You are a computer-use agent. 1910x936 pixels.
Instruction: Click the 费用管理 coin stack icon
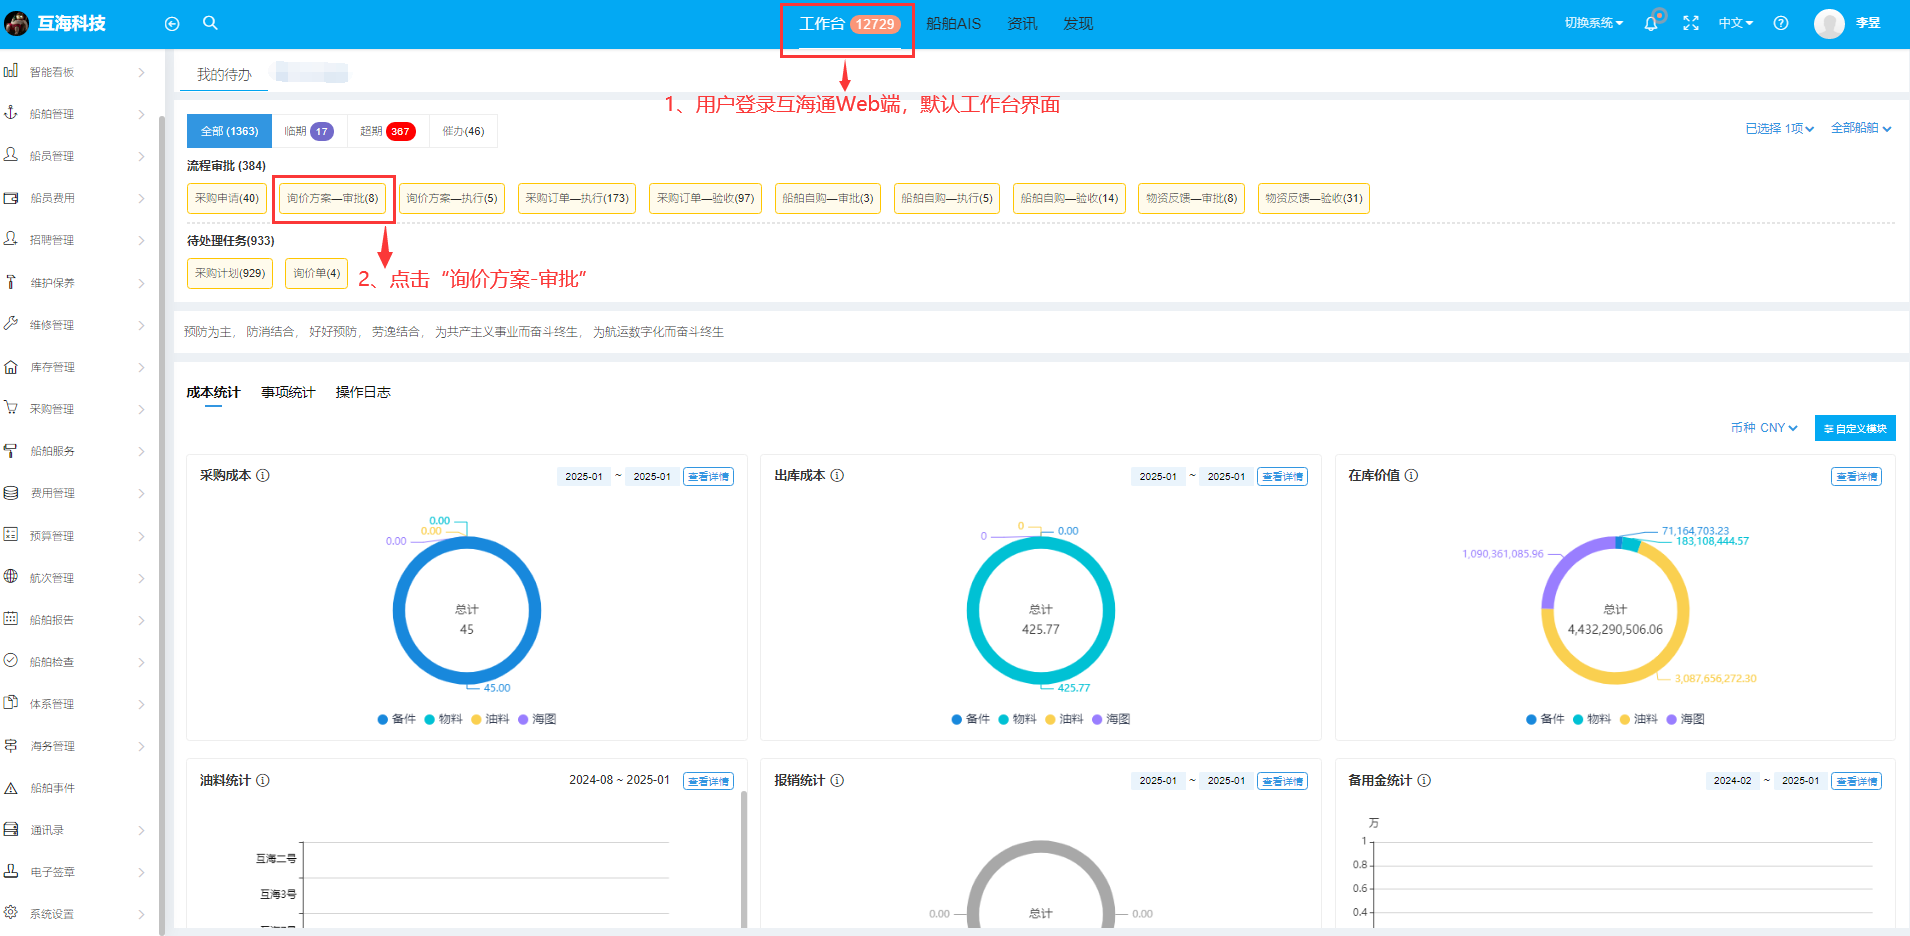click(11, 493)
